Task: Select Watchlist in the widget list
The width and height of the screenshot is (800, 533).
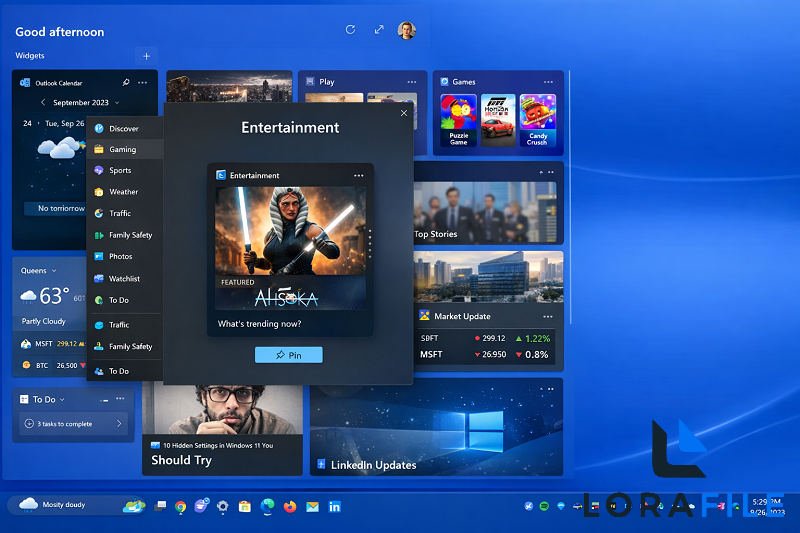Action: click(x=124, y=278)
